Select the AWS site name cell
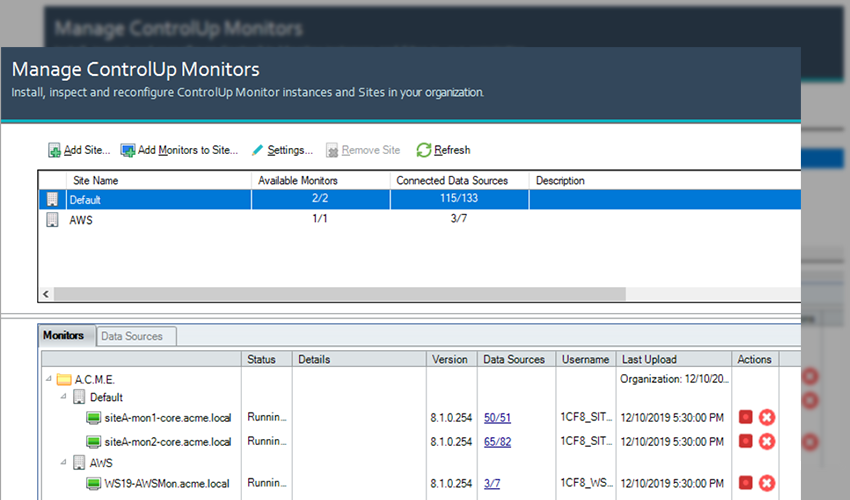 tap(159, 220)
